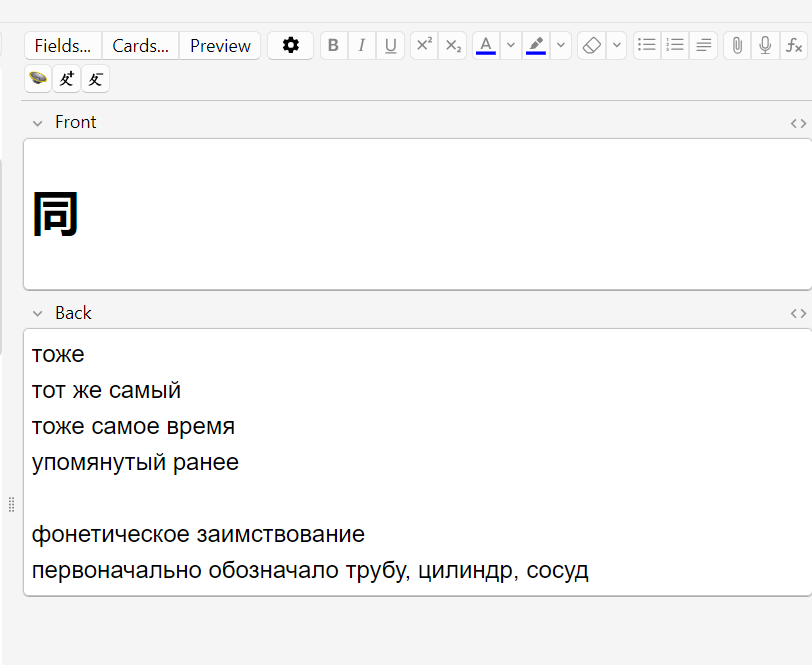Click the character-with-plus add-on icon
The height and width of the screenshot is (665, 812).
(67, 79)
